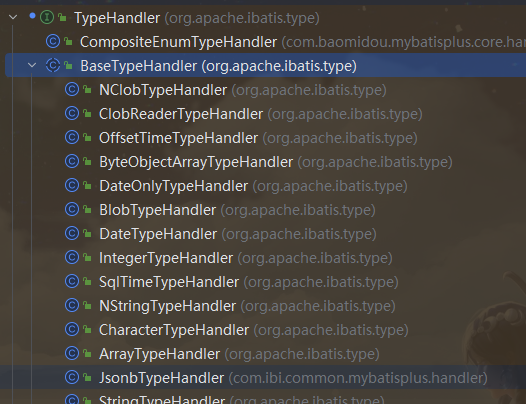Viewport: 526px width, 404px height.
Task: Click the public lock icon next to TypeHandler
Action: [62, 17]
